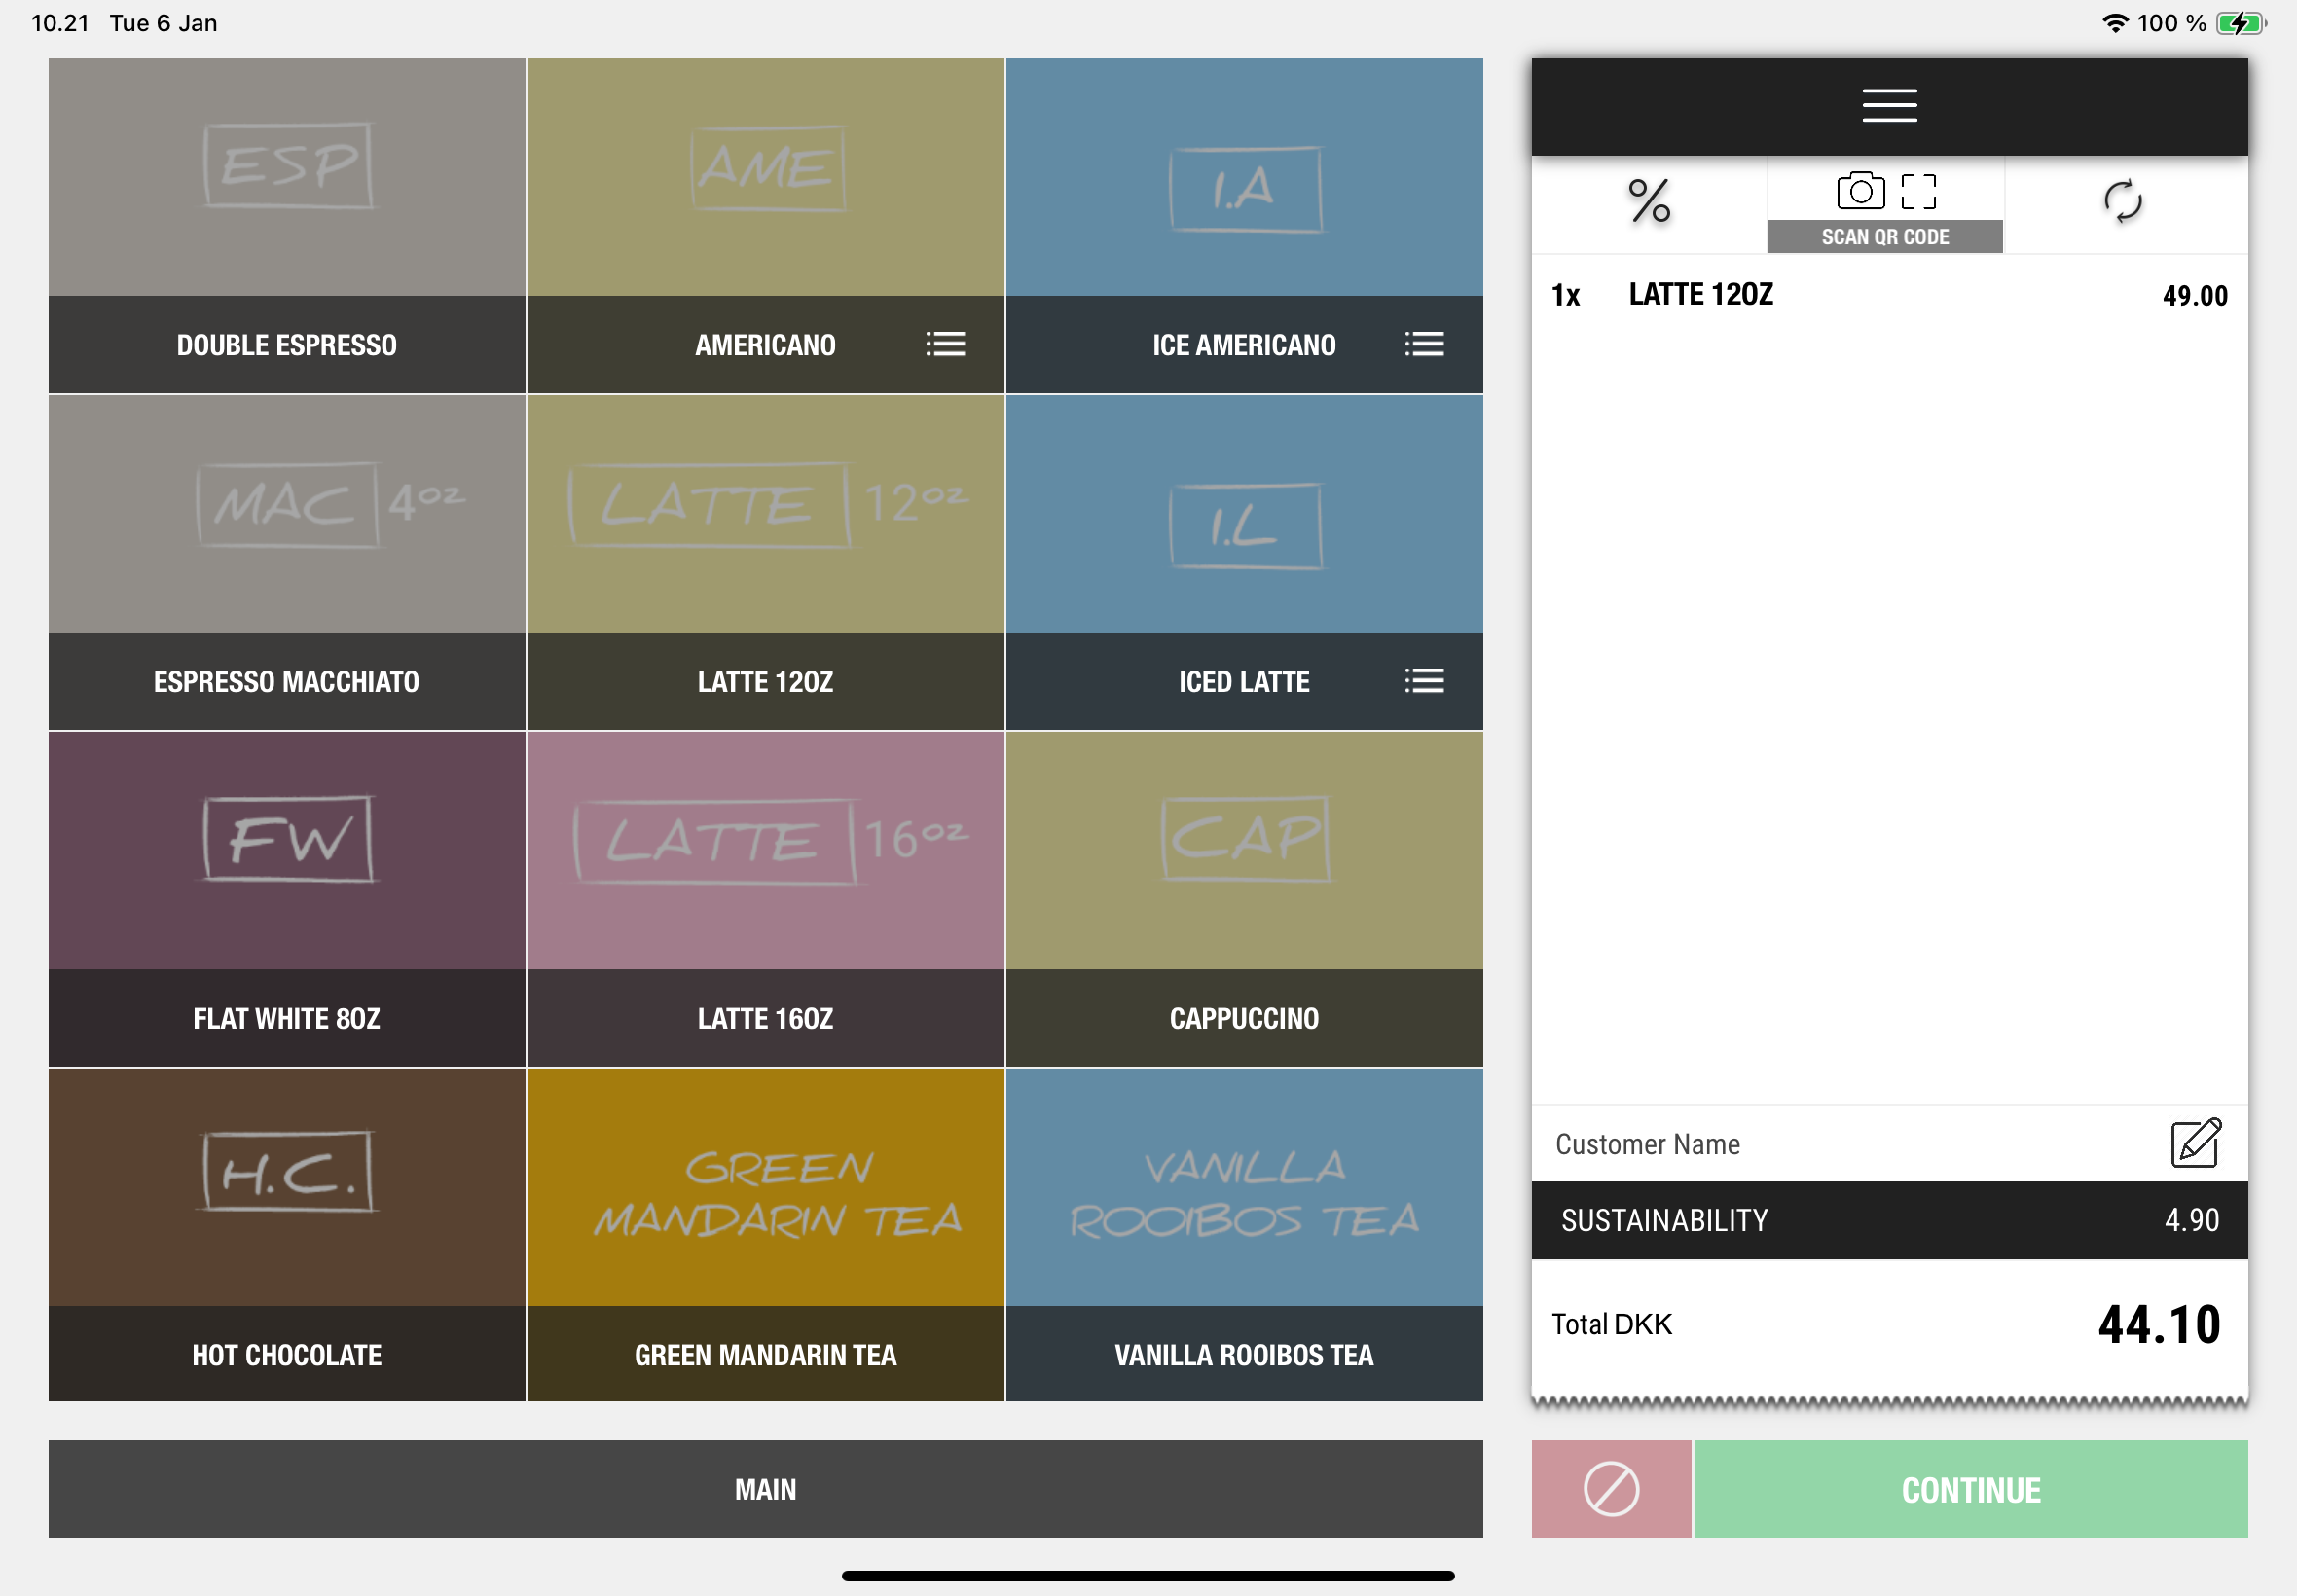Select the Green Mandarin Tea tile
Image resolution: width=2297 pixels, height=1596 pixels.
(x=765, y=1234)
